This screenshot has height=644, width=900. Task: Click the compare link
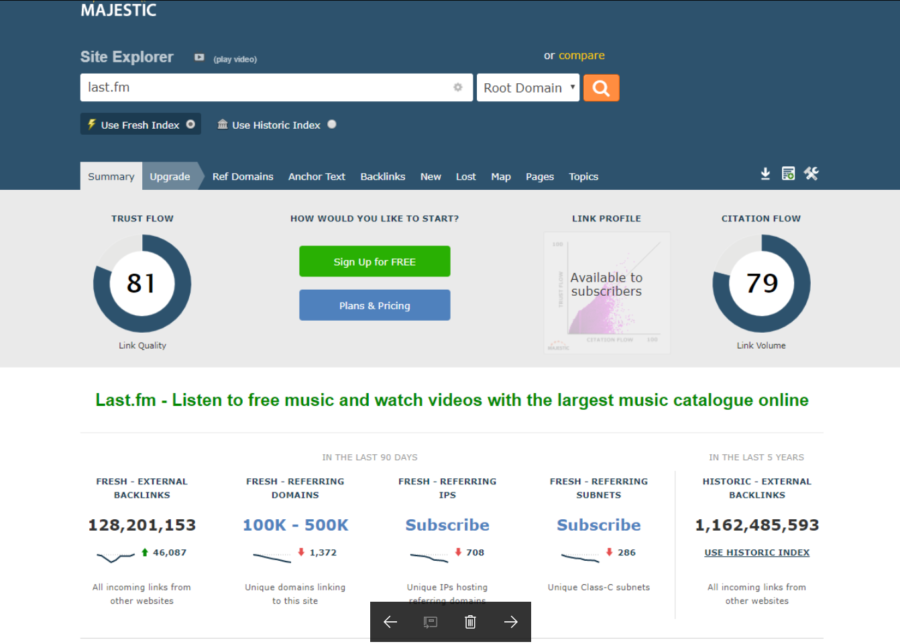point(581,56)
